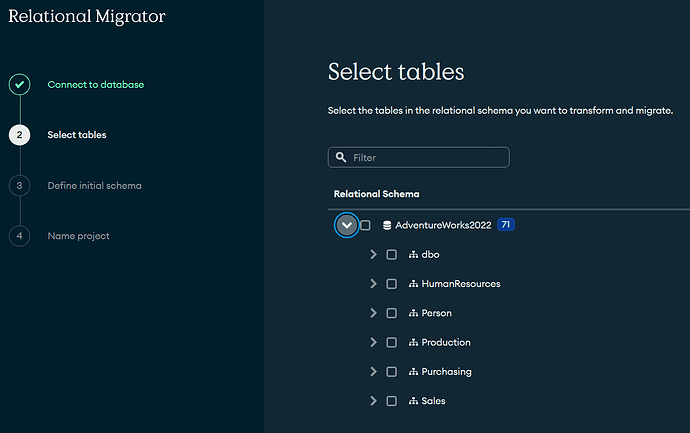Click the AdventureWorks2022 database icon
Viewport: 690px width, 433px height.
[x=386, y=225]
